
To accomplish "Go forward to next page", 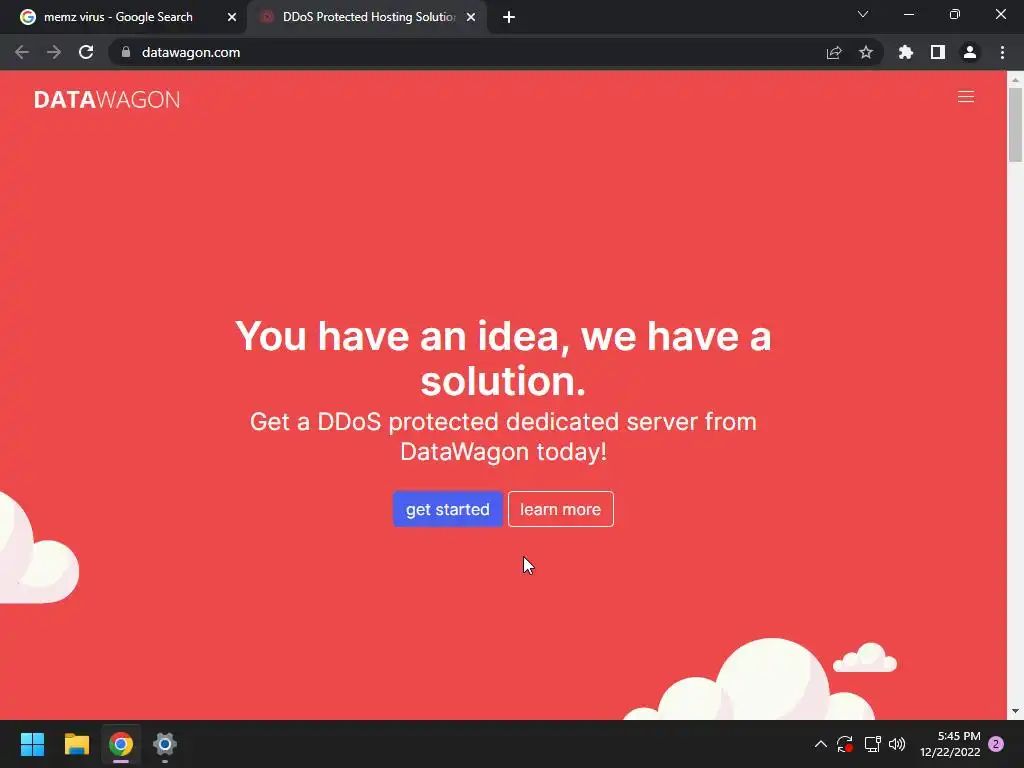I will tap(54, 52).
